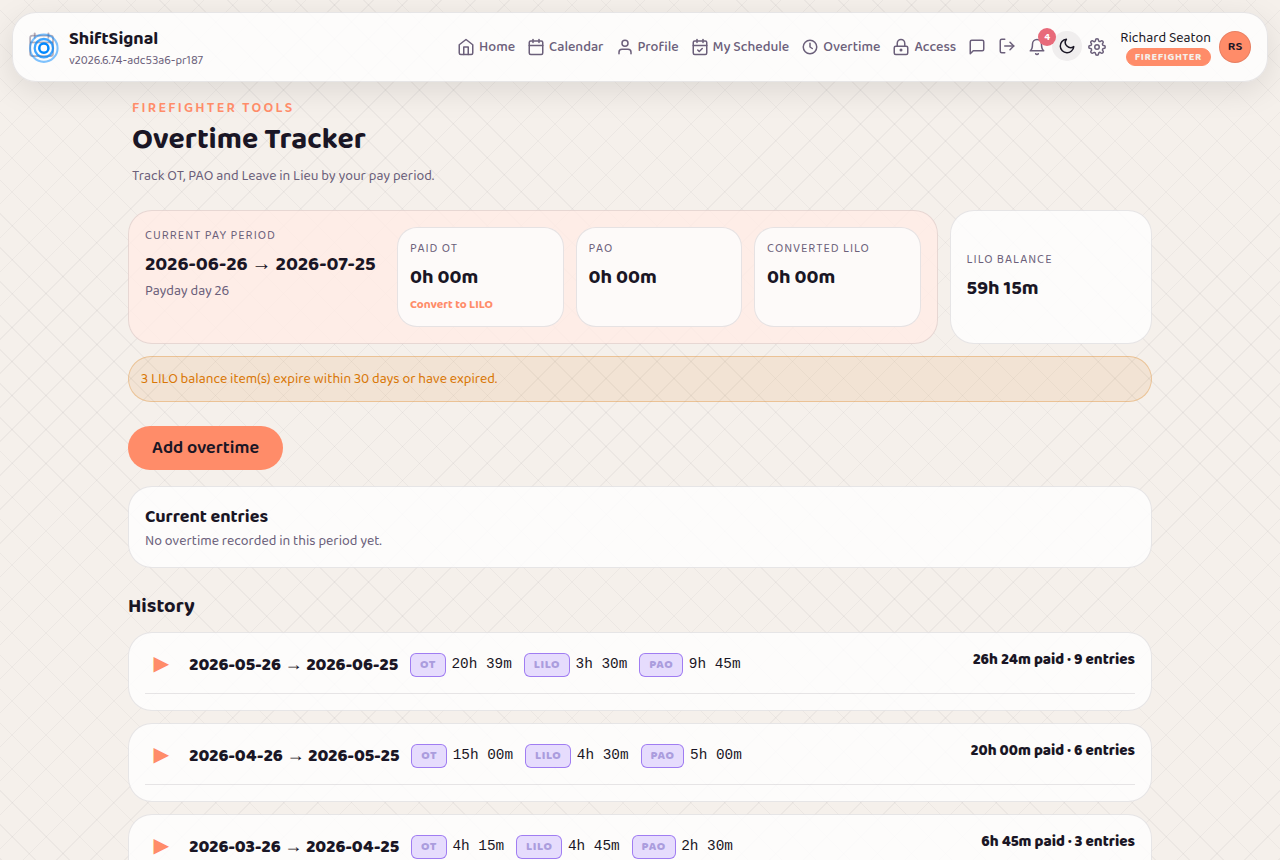This screenshot has width=1280, height=860.
Task: Click the Add overtime button
Action: (205, 448)
